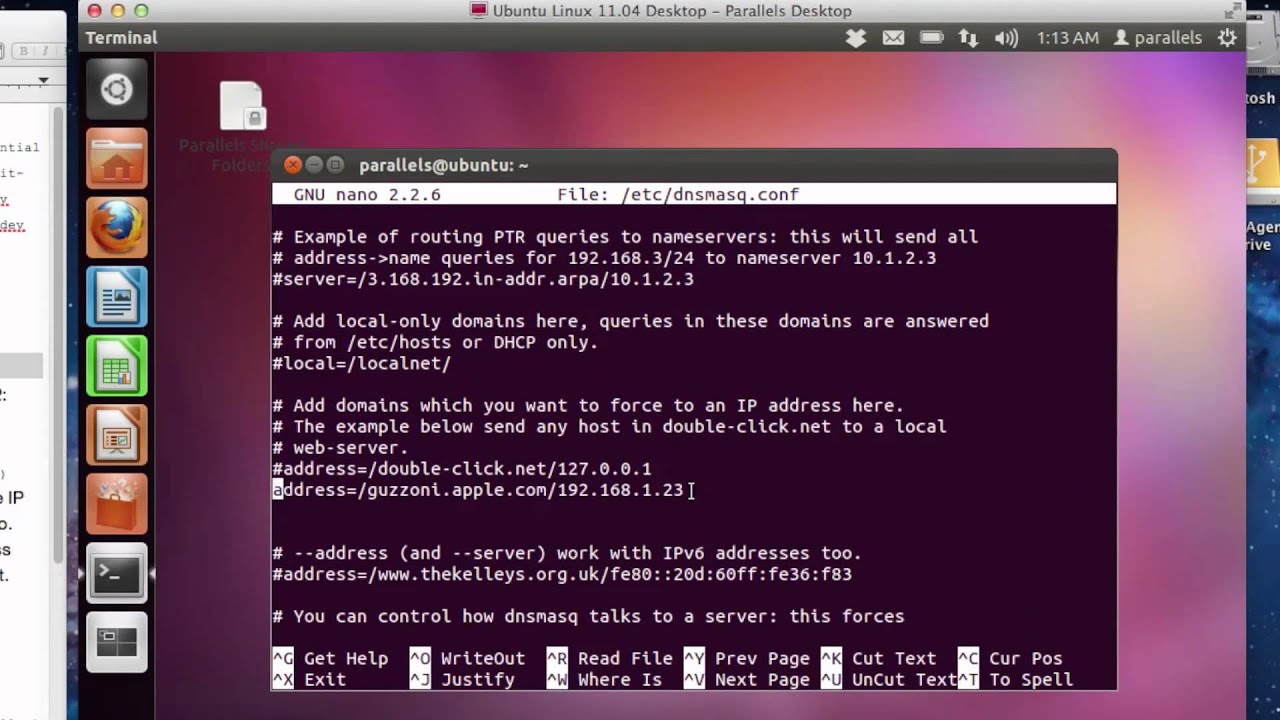Screen dimensions: 1280x720
Task: Launch Firefox from the launcher
Action: point(116,228)
